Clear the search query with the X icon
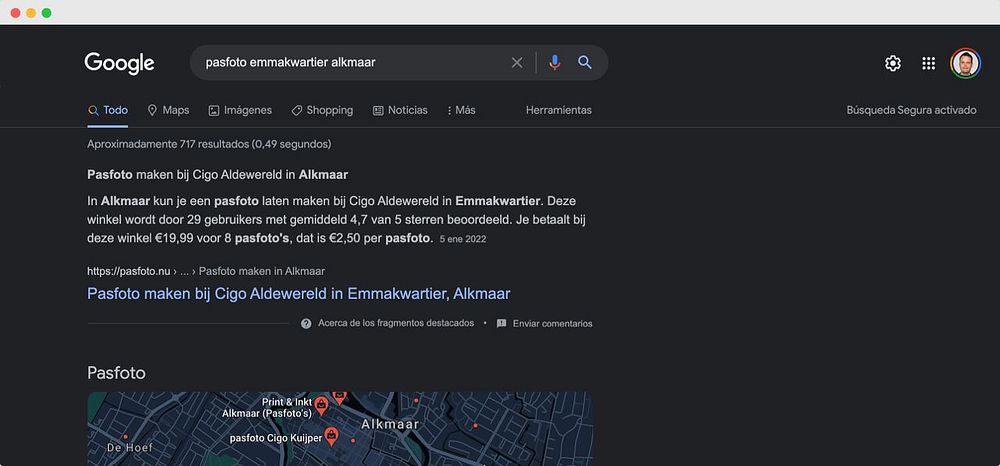Viewport: 1000px width, 466px height. (x=517, y=62)
